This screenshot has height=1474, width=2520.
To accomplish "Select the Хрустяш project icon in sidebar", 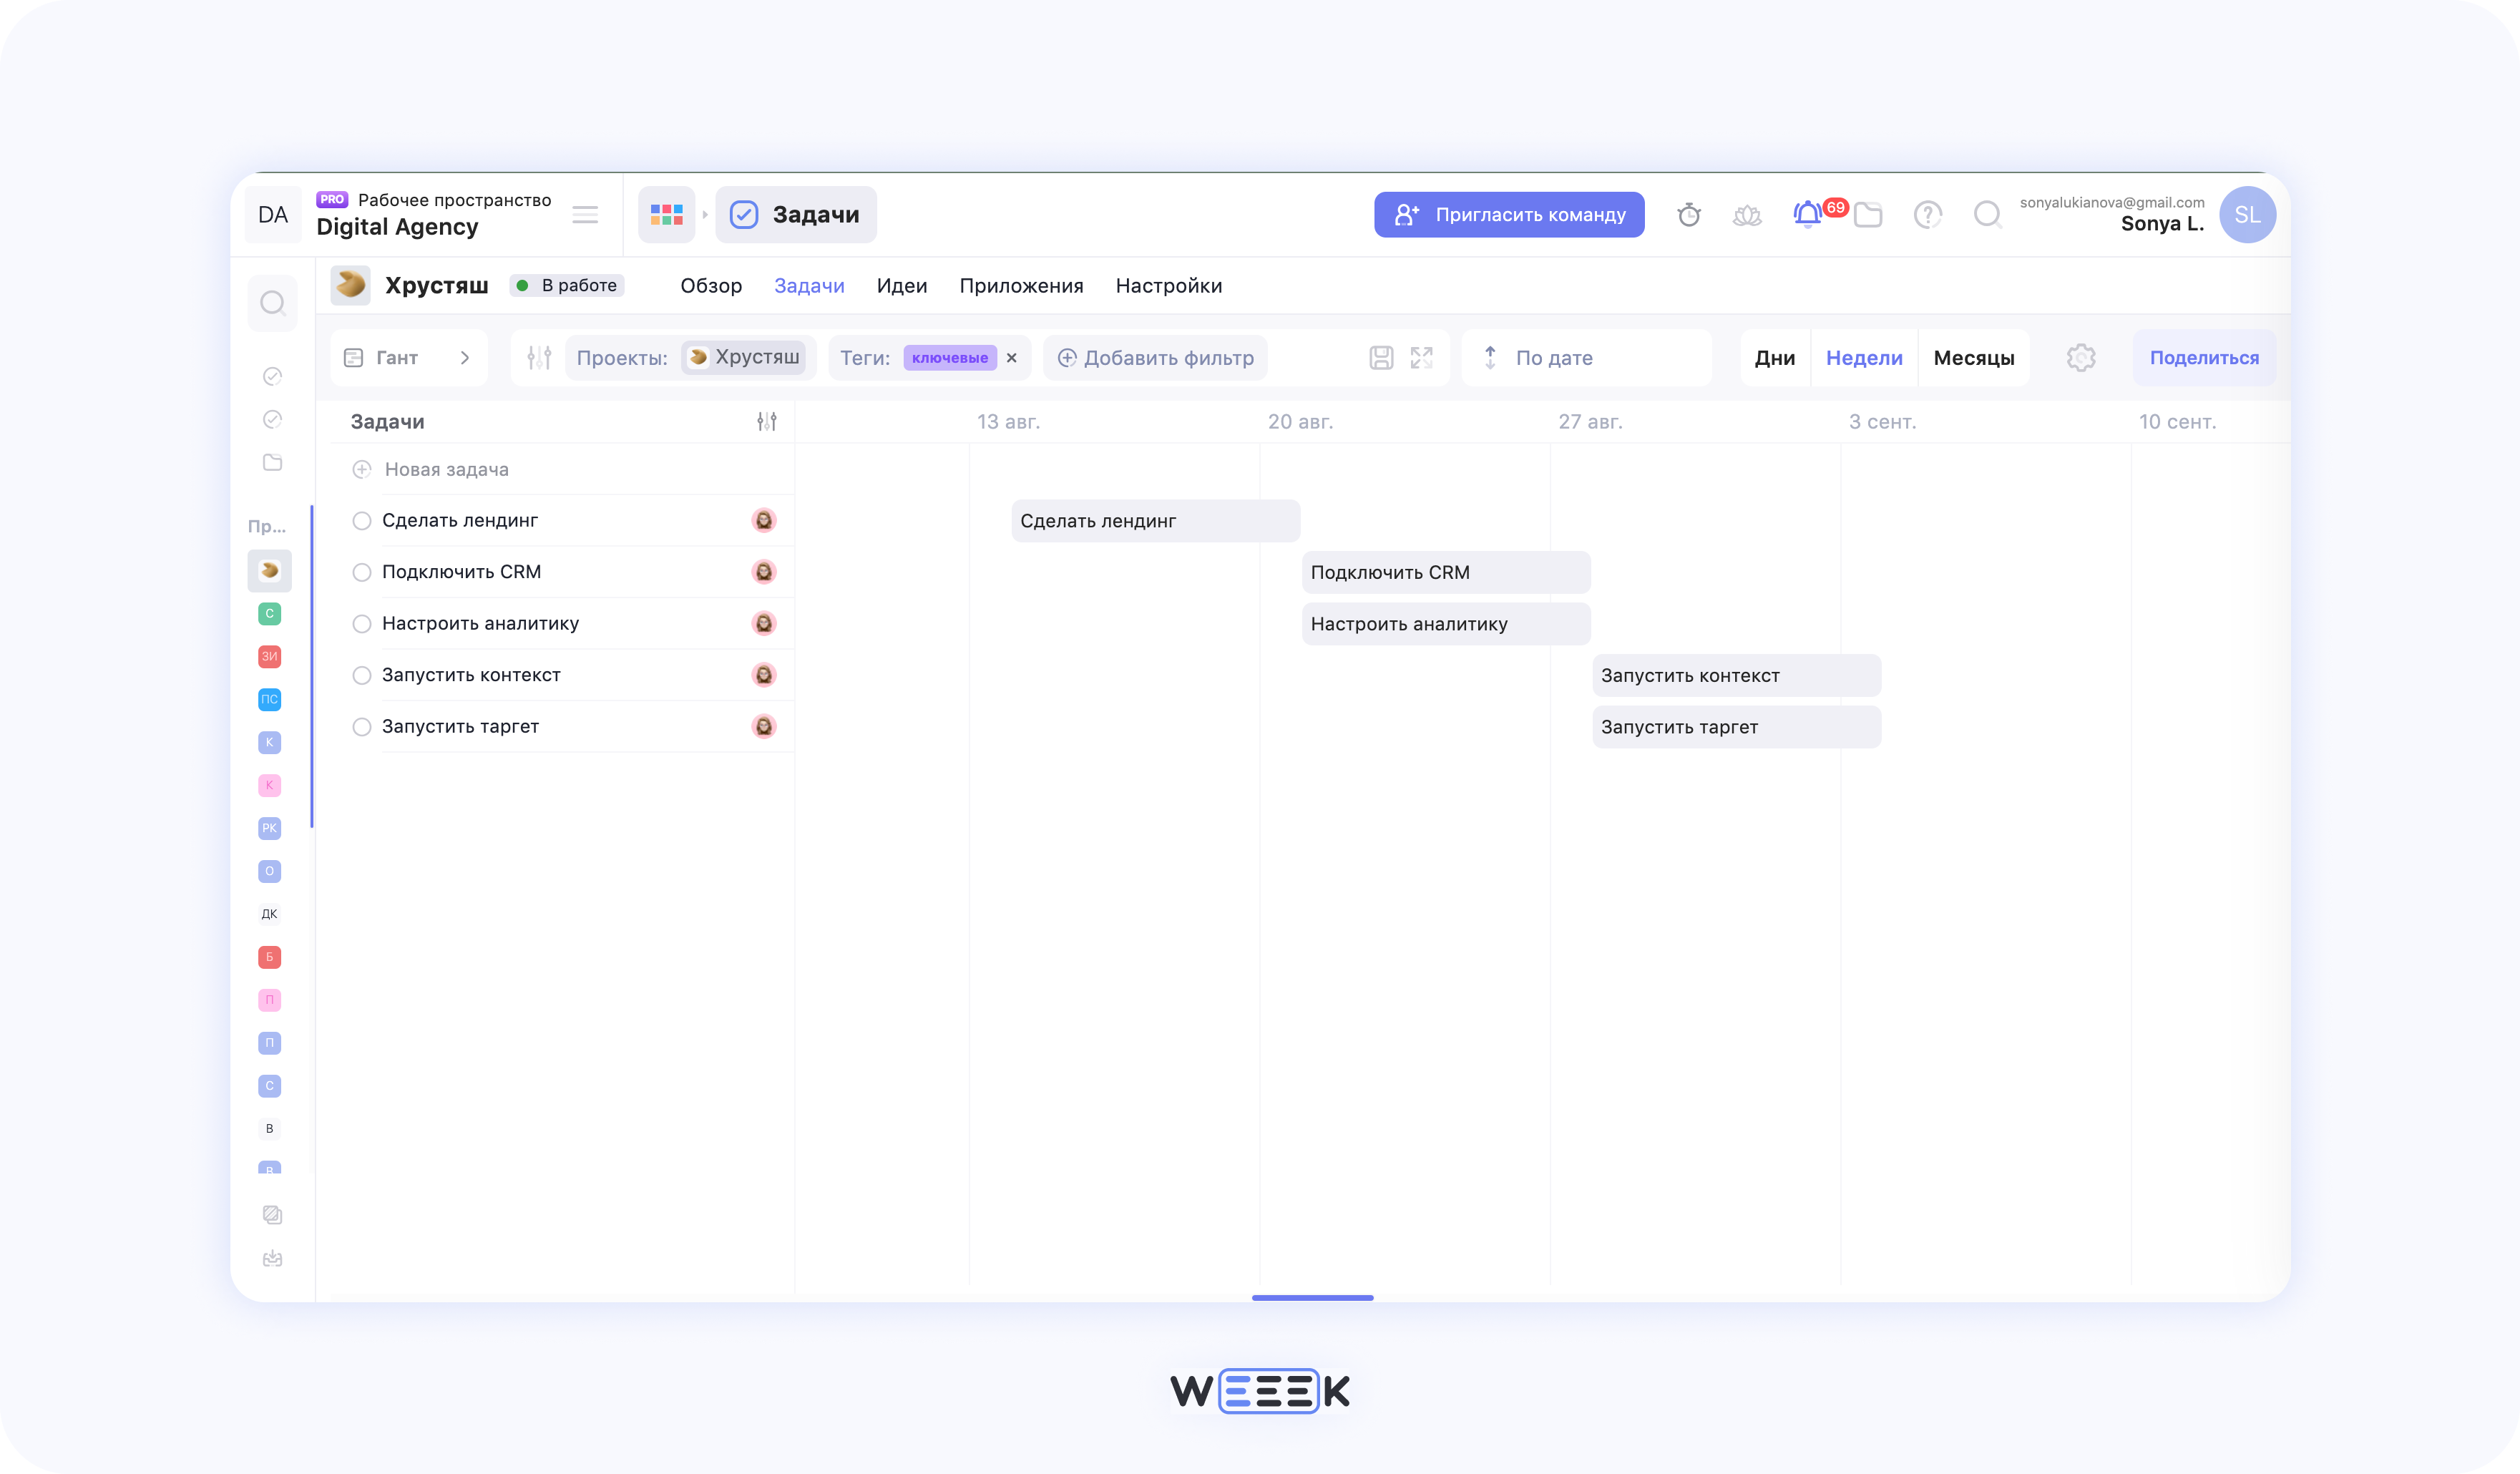I will pyautogui.click(x=270, y=570).
